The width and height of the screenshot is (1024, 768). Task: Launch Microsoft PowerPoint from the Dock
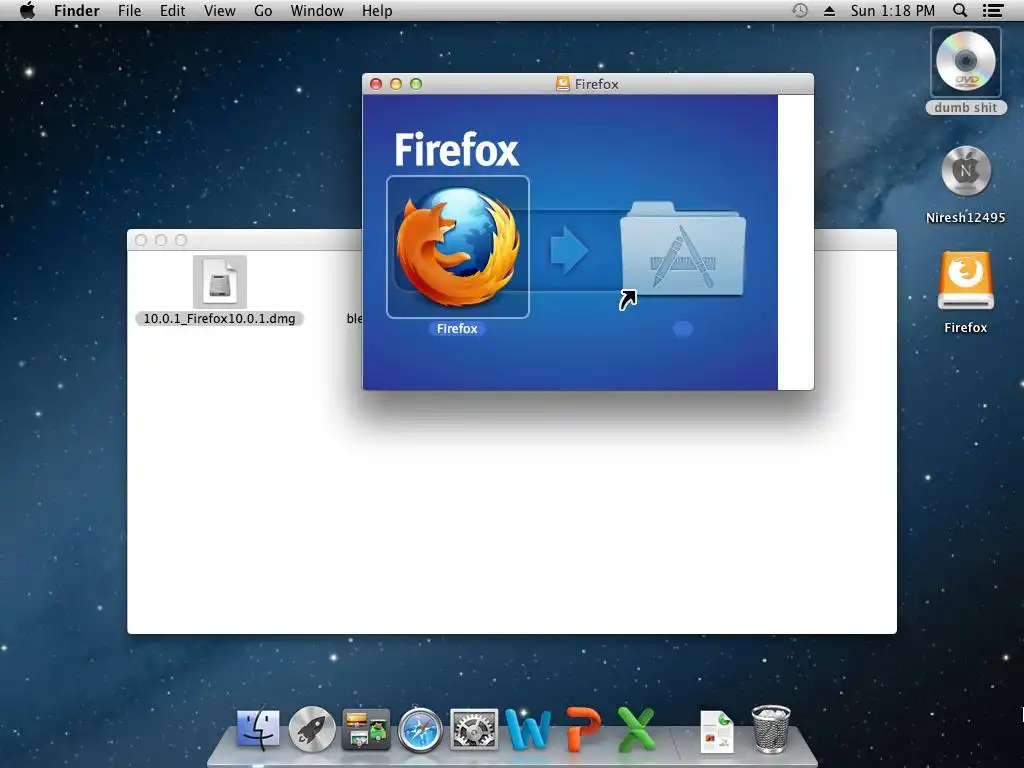coord(583,729)
